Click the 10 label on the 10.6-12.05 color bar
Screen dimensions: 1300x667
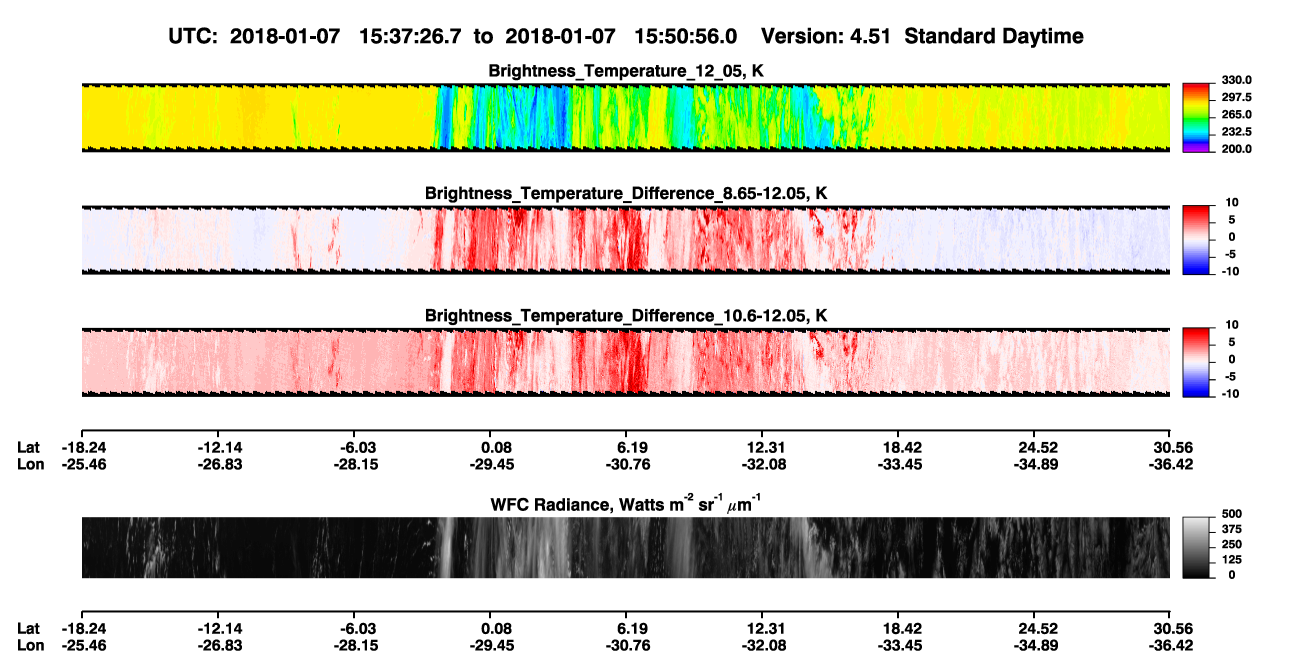coord(1230,325)
